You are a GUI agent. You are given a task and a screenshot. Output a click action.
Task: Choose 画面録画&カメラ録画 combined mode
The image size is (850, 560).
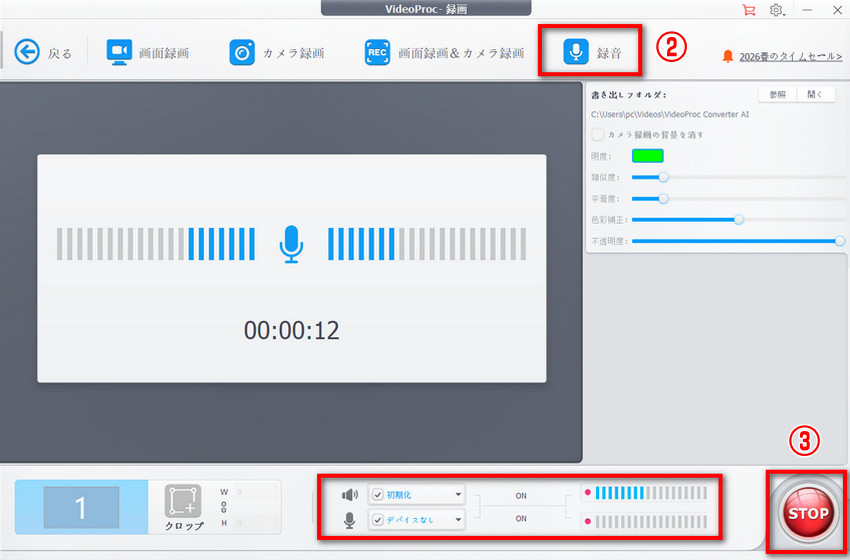445,53
